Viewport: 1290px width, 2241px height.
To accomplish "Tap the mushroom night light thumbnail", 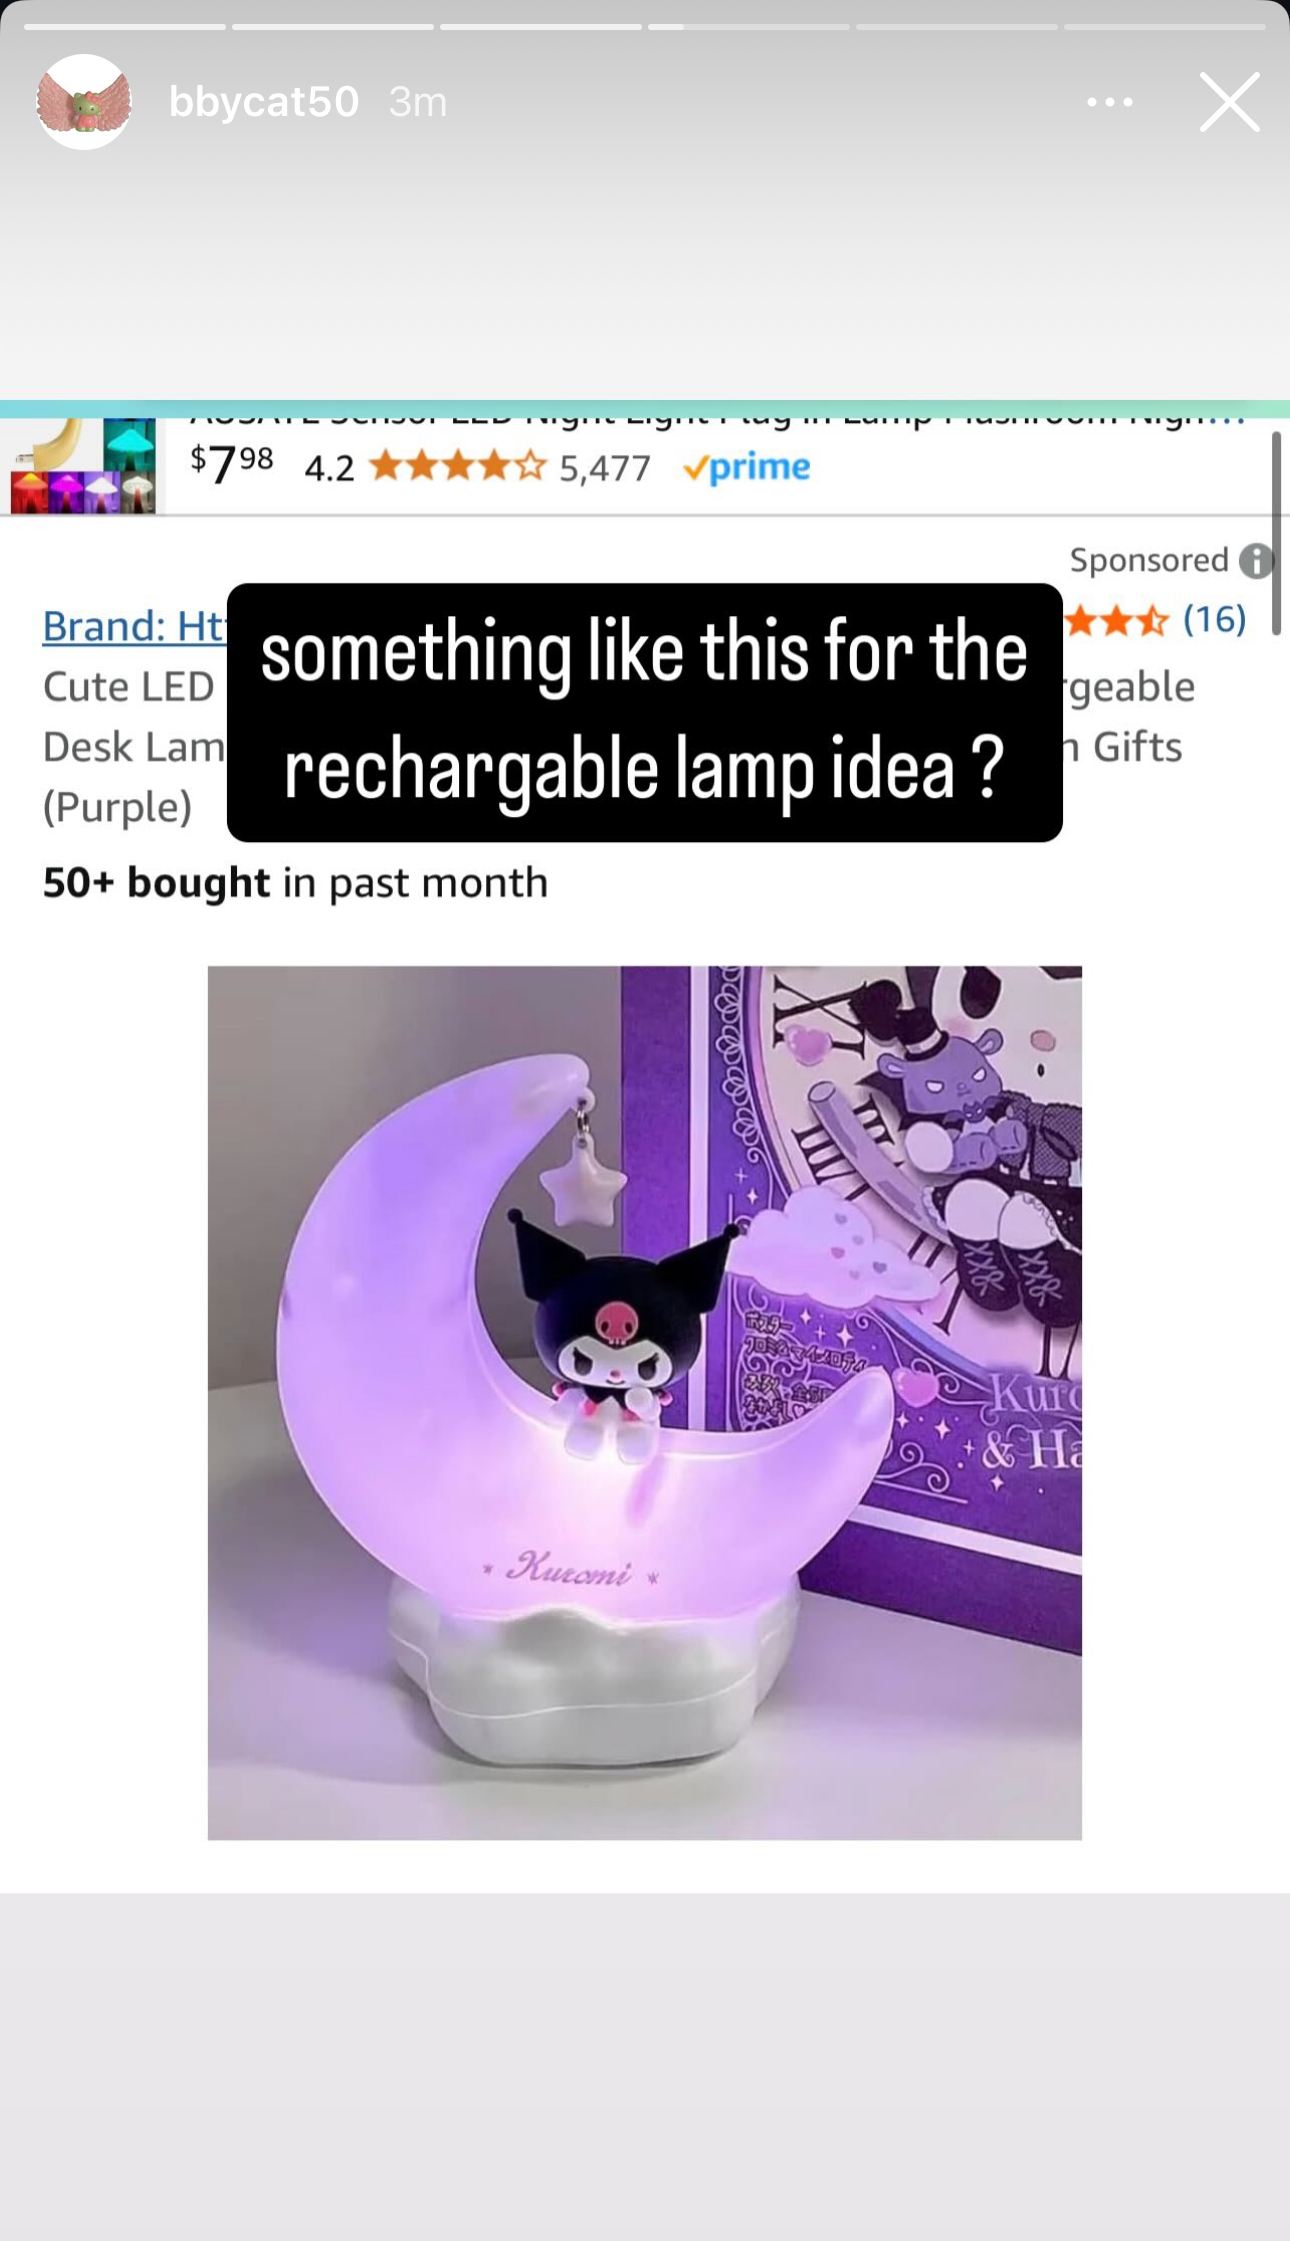I will click(83, 466).
